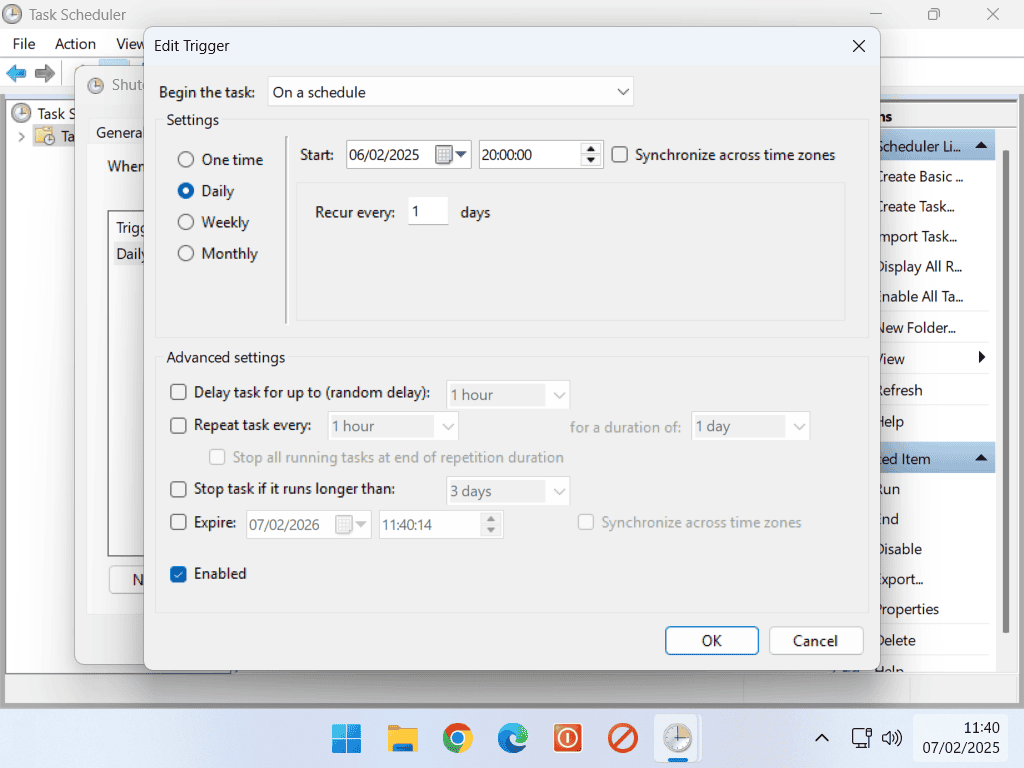The width and height of the screenshot is (1024, 768).
Task: Launch Google Chrome from taskbar
Action: click(x=457, y=739)
